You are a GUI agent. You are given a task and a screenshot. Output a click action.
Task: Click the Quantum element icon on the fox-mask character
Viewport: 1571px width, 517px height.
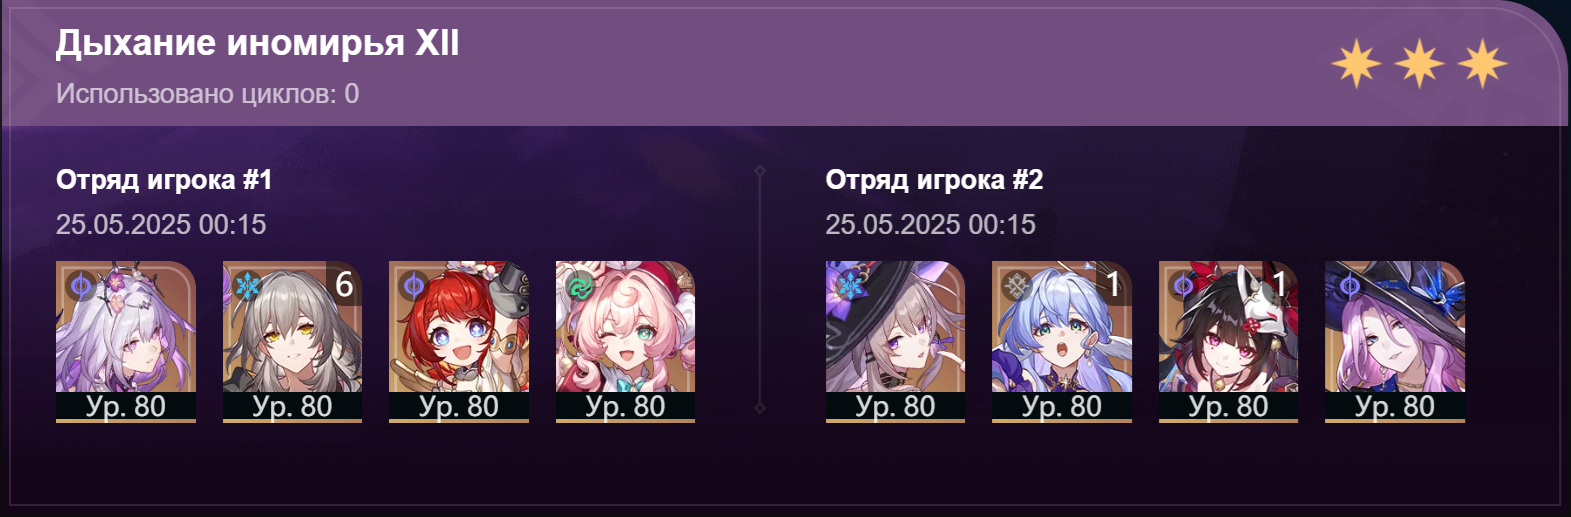pyautogui.click(x=1183, y=287)
